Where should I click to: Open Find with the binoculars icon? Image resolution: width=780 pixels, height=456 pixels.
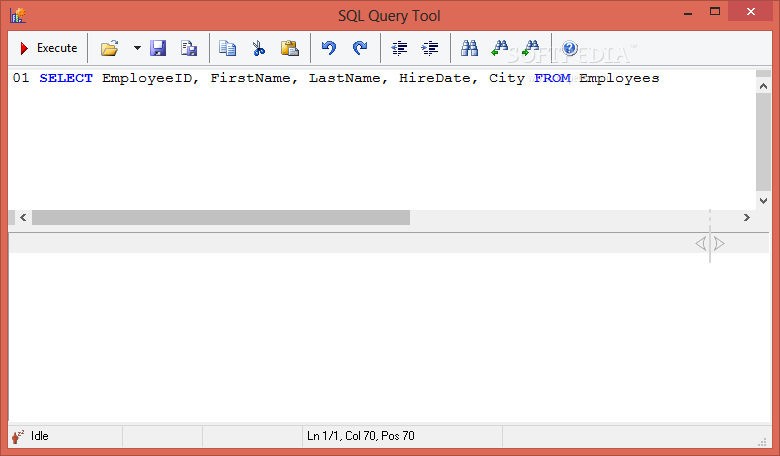469,48
